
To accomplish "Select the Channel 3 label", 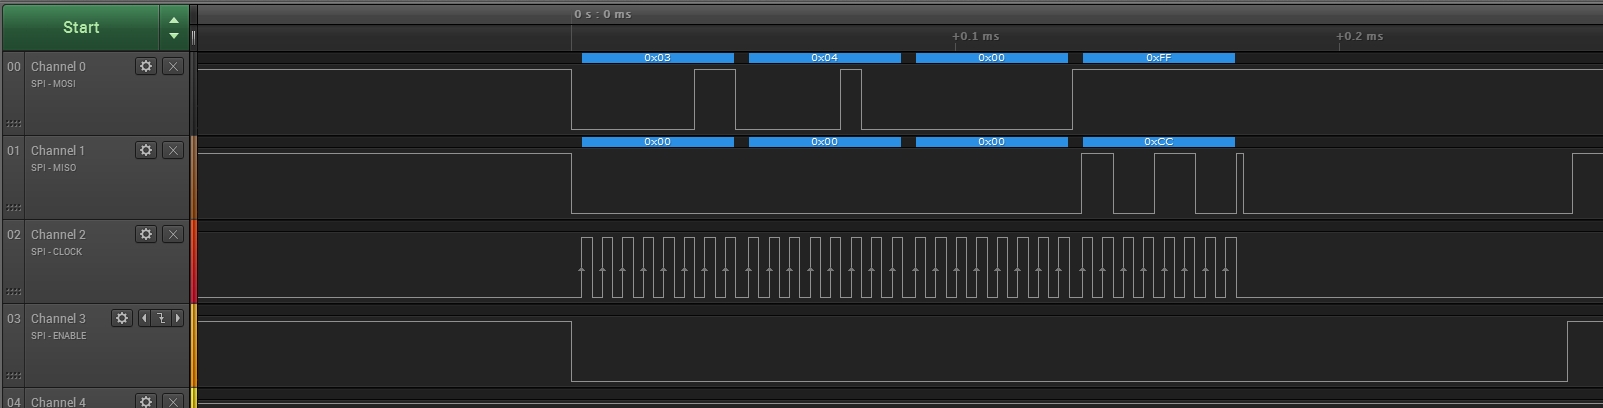I will tap(58, 318).
